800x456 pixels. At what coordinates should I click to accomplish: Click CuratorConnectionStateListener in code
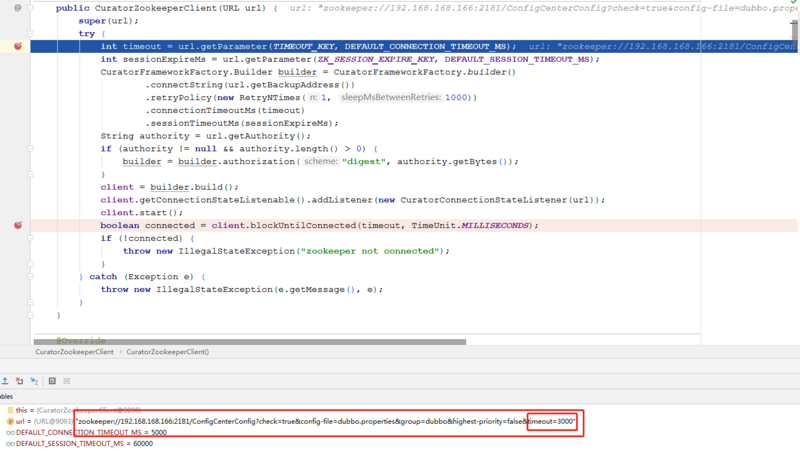coord(483,200)
